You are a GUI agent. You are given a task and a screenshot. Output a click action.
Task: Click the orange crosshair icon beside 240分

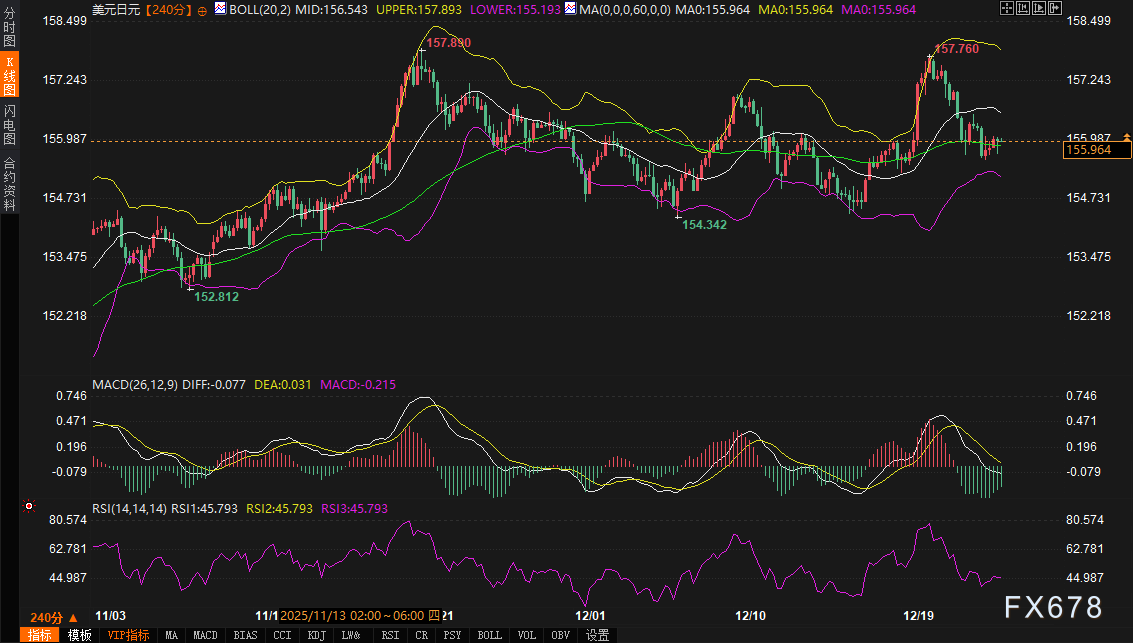(x=204, y=9)
